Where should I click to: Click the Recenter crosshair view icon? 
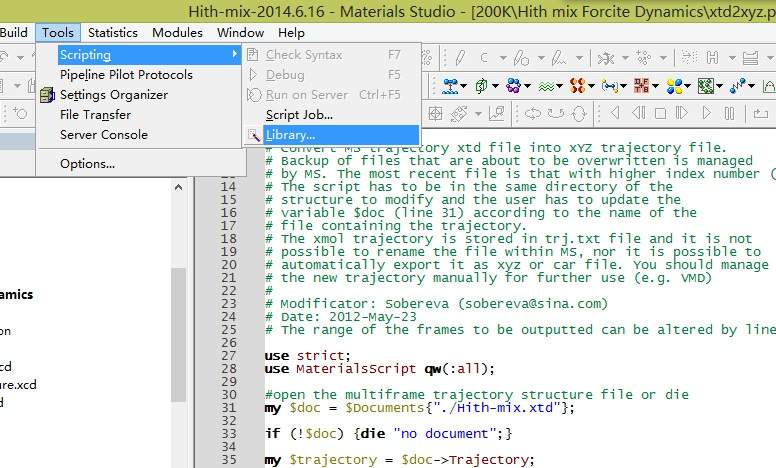tap(435, 114)
